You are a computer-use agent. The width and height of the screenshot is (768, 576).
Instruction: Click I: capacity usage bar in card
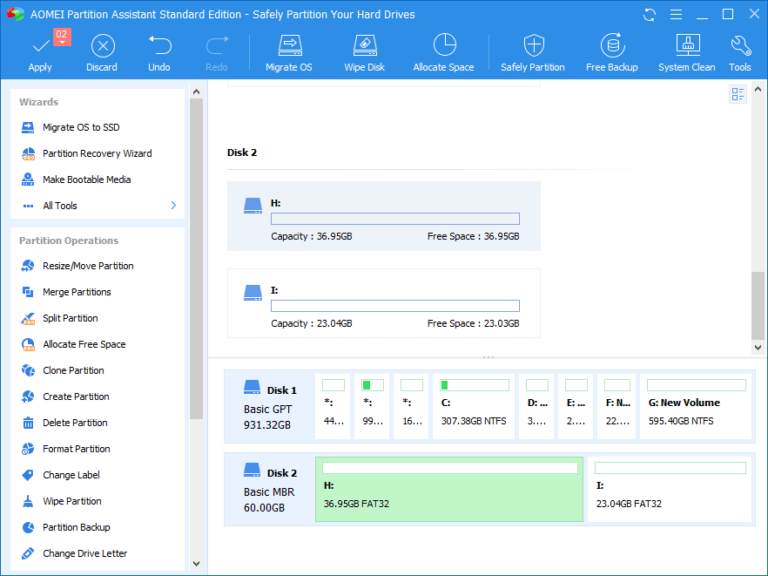395,306
